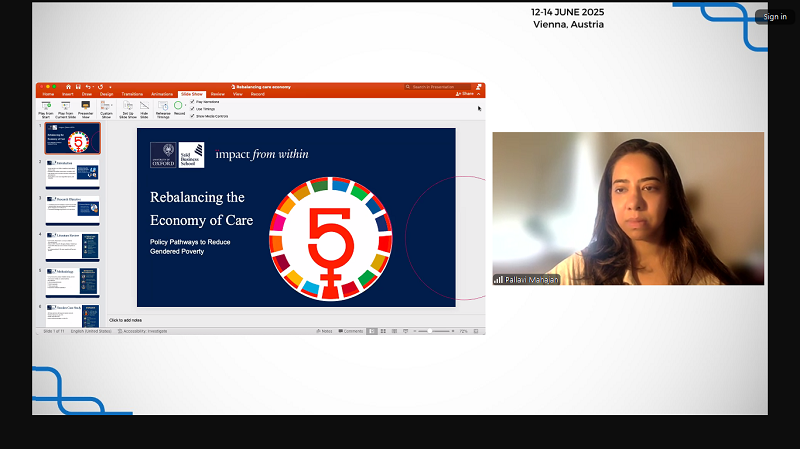The height and width of the screenshot is (449, 800).
Task: Click Play from Current Slide icon
Action: 65,106
